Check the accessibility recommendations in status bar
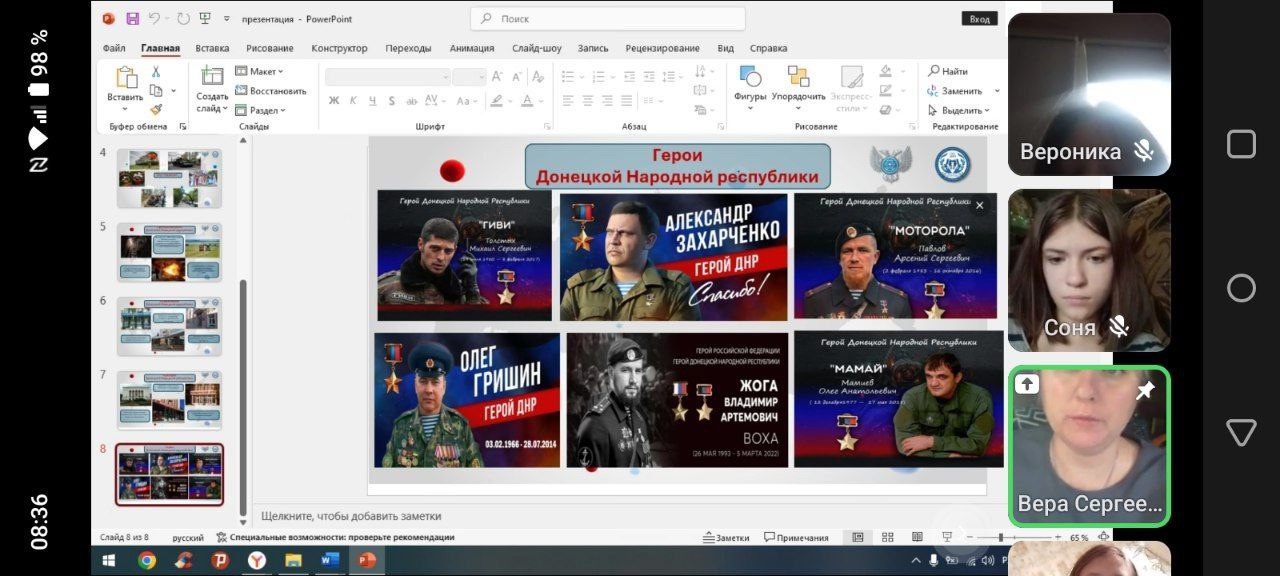Screen dimensions: 1280x576 tap(335, 537)
